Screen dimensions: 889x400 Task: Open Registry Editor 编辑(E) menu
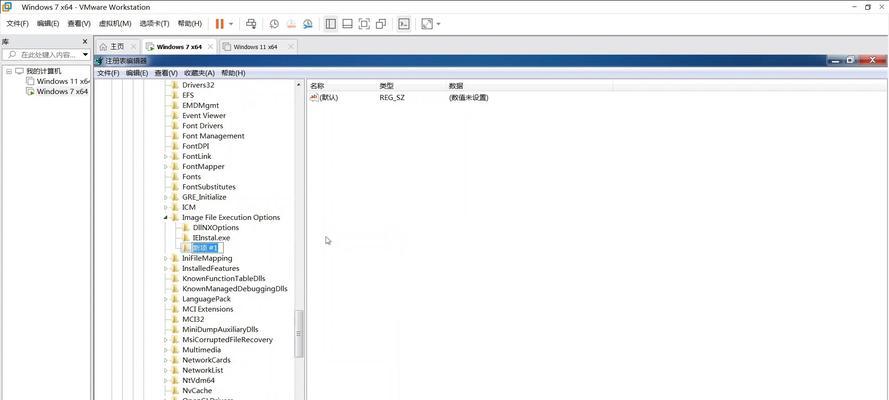(137, 73)
